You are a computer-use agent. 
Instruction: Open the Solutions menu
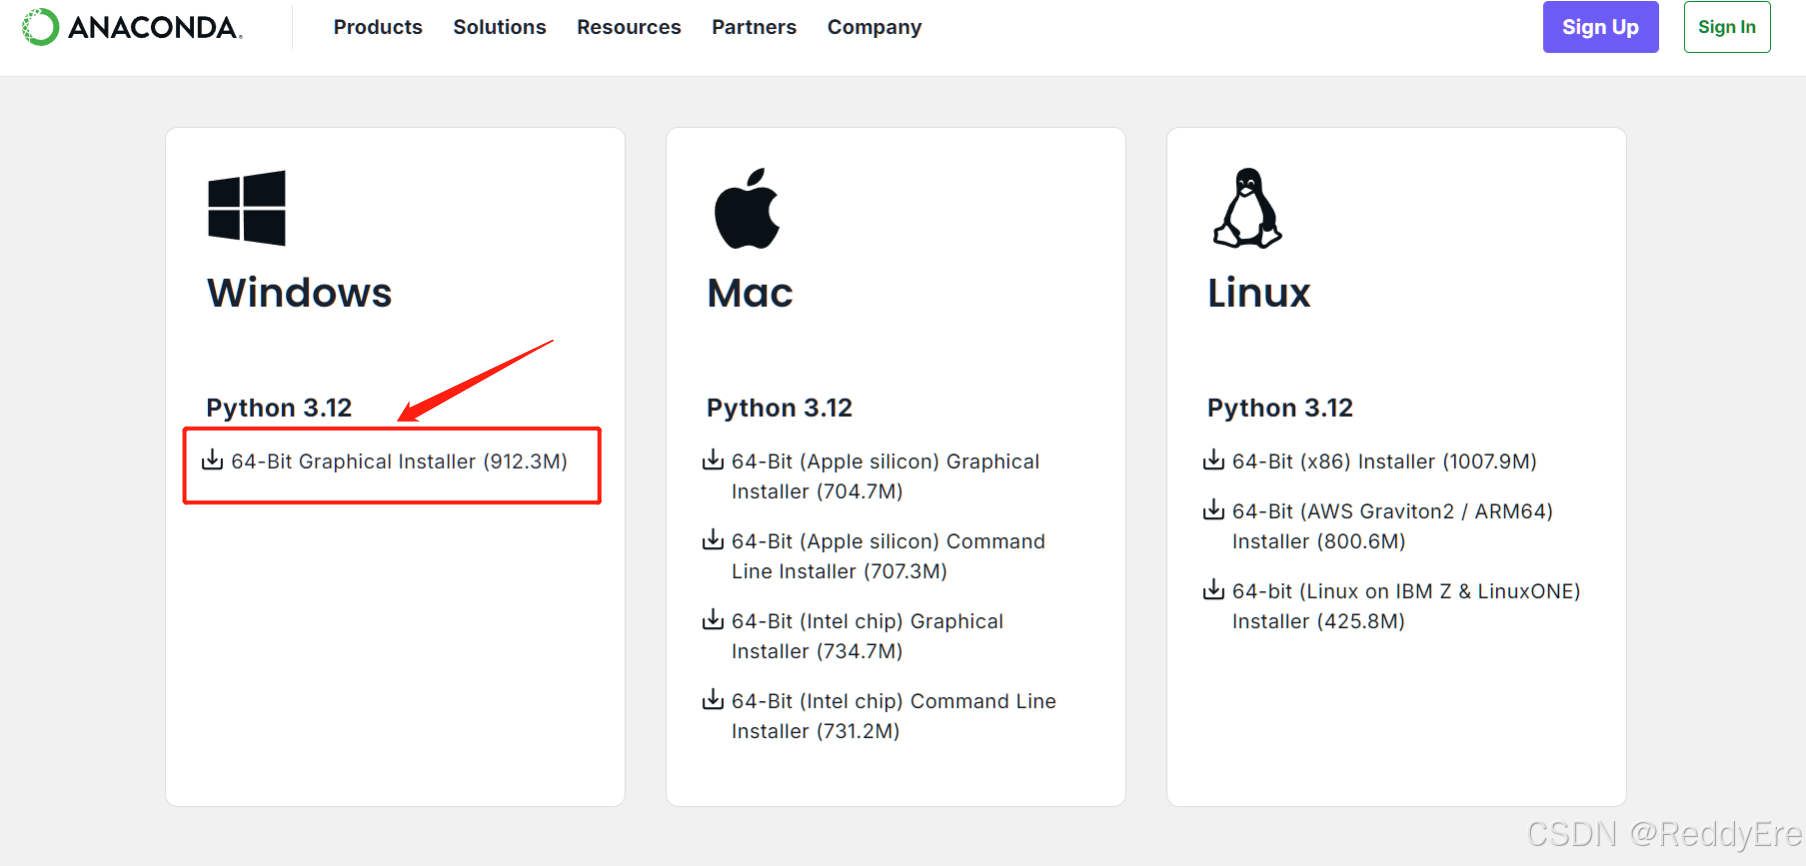500,27
